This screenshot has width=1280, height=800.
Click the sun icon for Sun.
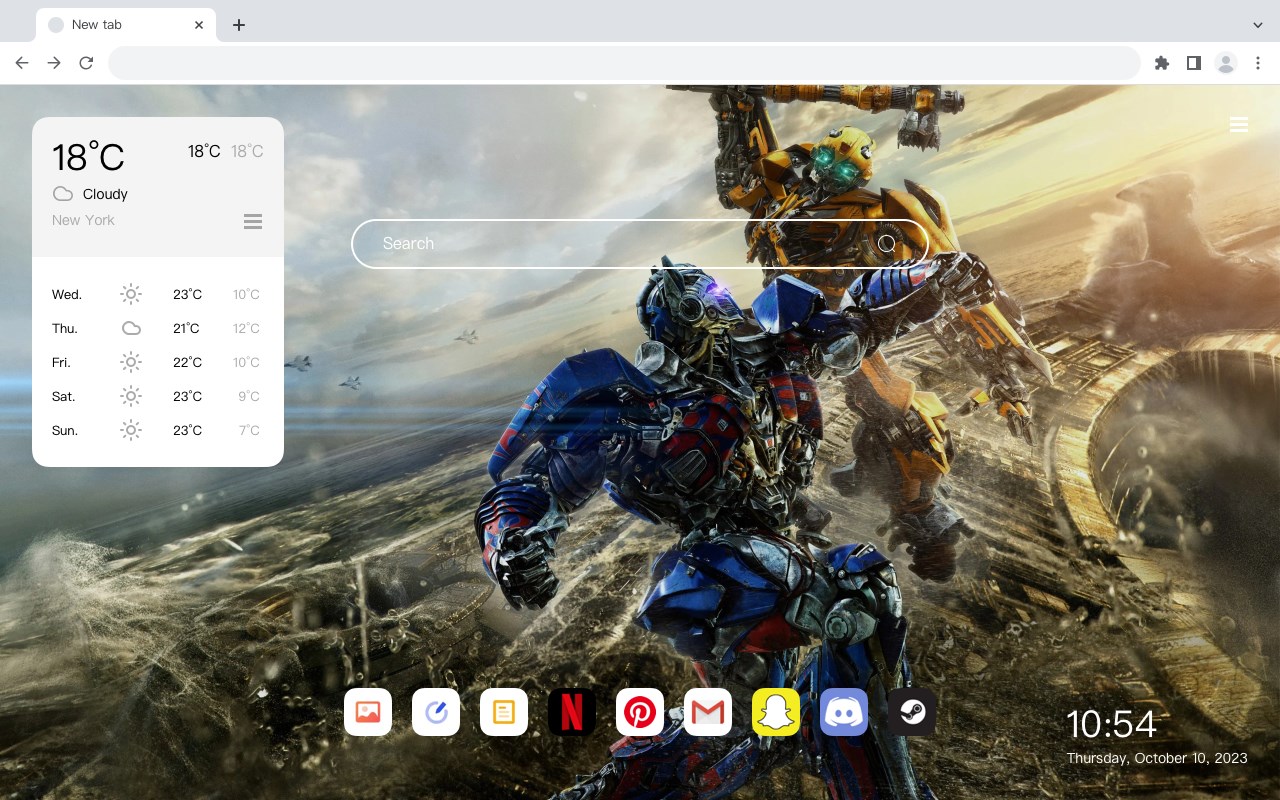(x=131, y=430)
